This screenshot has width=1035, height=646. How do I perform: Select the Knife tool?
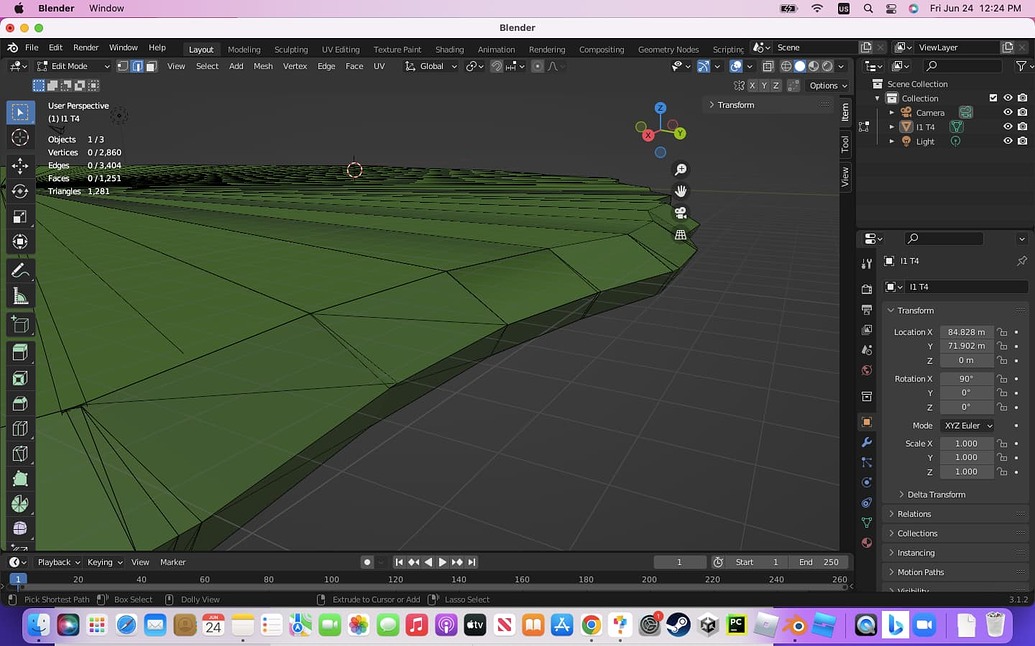pos(20,453)
